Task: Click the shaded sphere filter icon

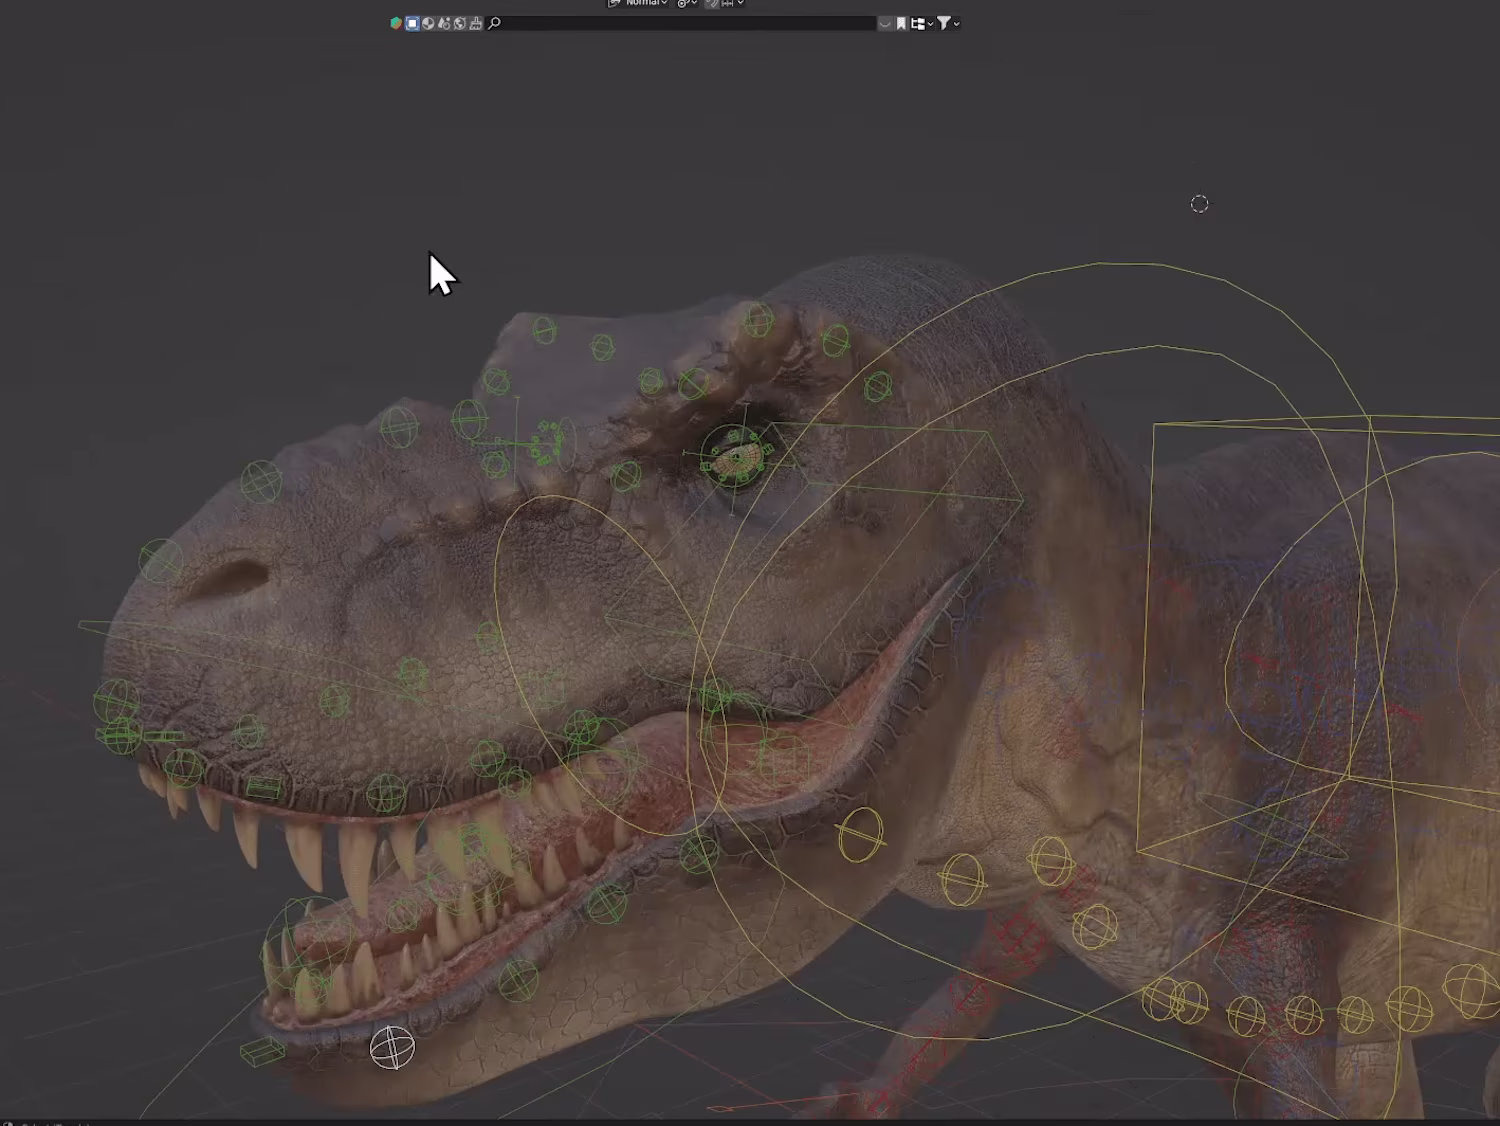Action: click(428, 23)
